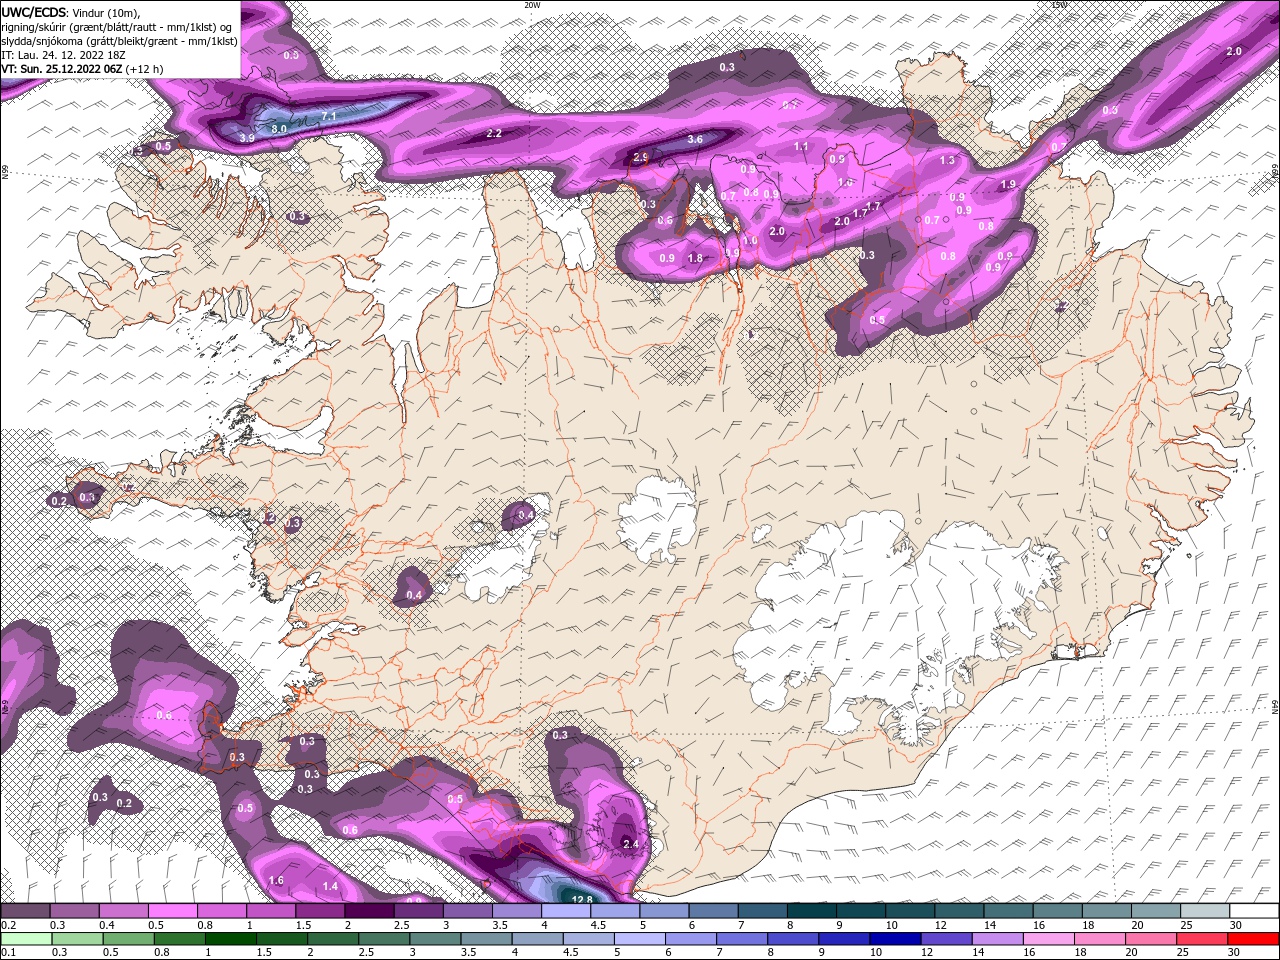Select the valid time VT: Sun. 25.12.2022 06Z
The height and width of the screenshot is (960, 1280).
(81, 69)
